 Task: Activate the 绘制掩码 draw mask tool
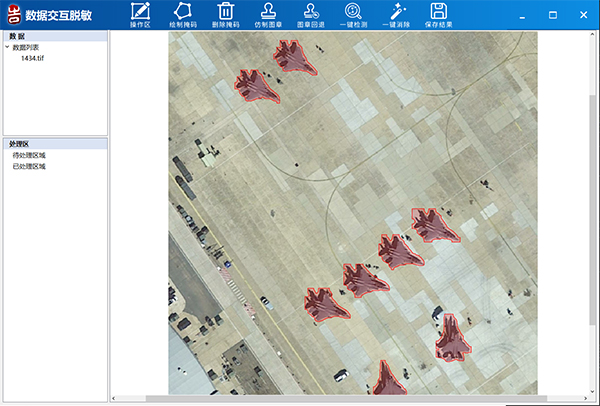[x=184, y=14]
